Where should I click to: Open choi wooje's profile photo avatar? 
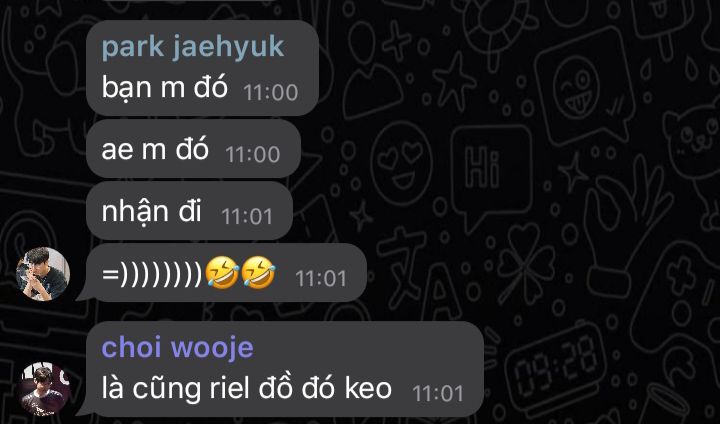(45, 389)
